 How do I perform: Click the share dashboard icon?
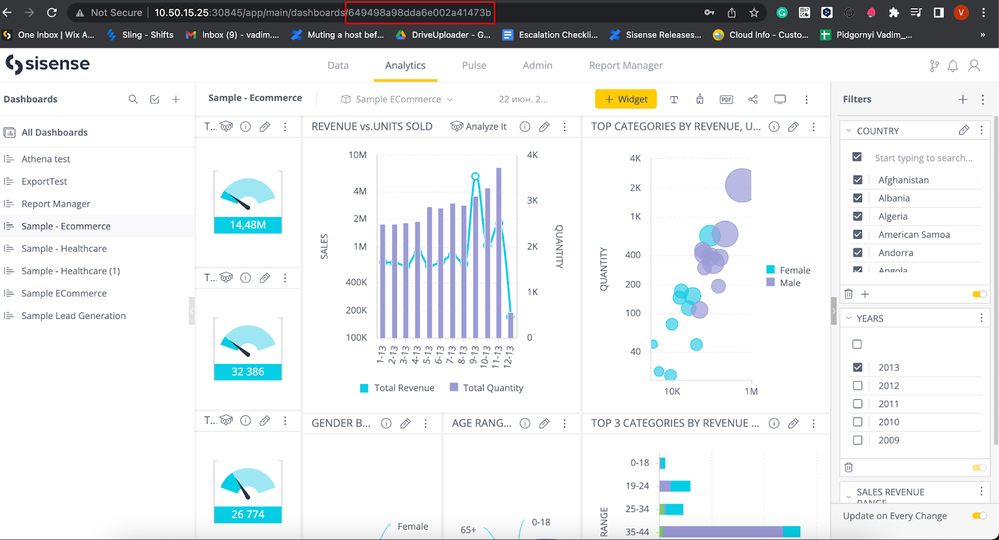(x=753, y=99)
